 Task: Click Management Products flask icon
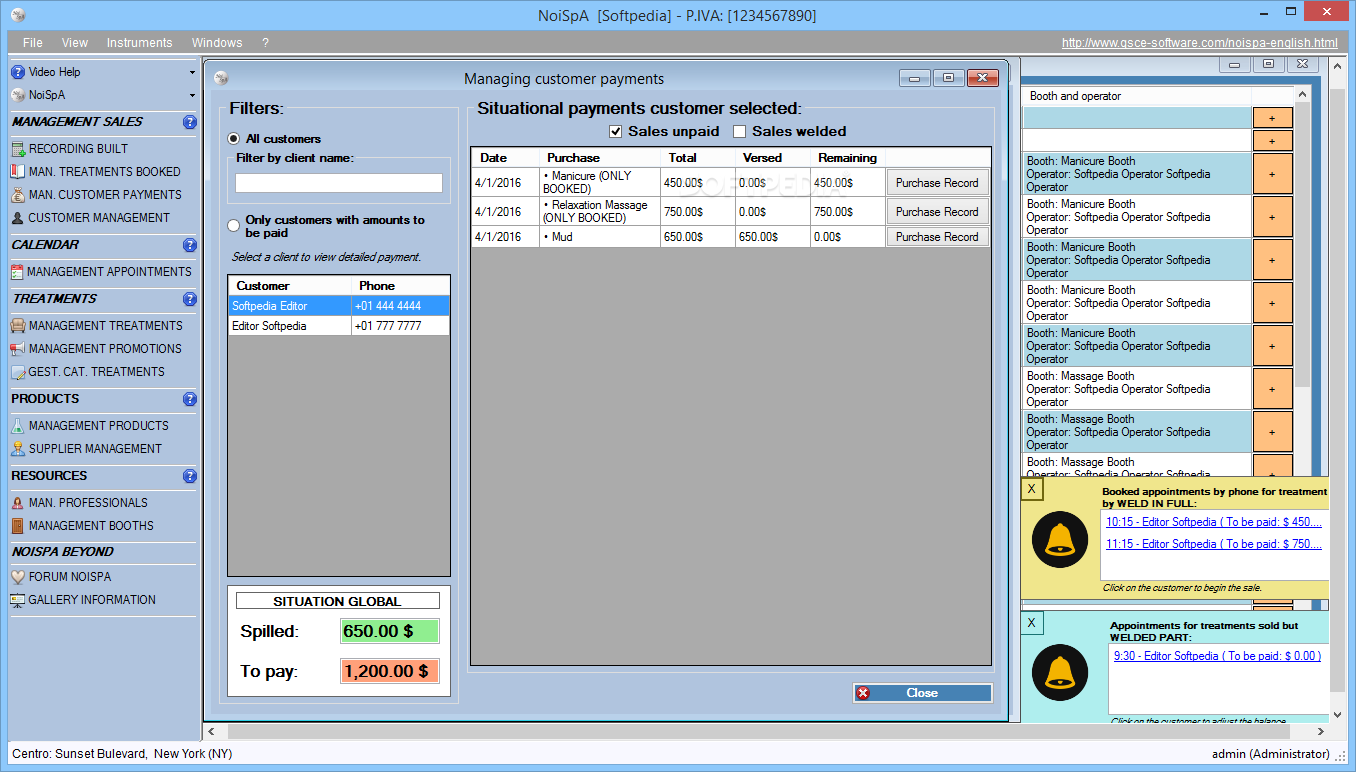pyautogui.click(x=18, y=426)
